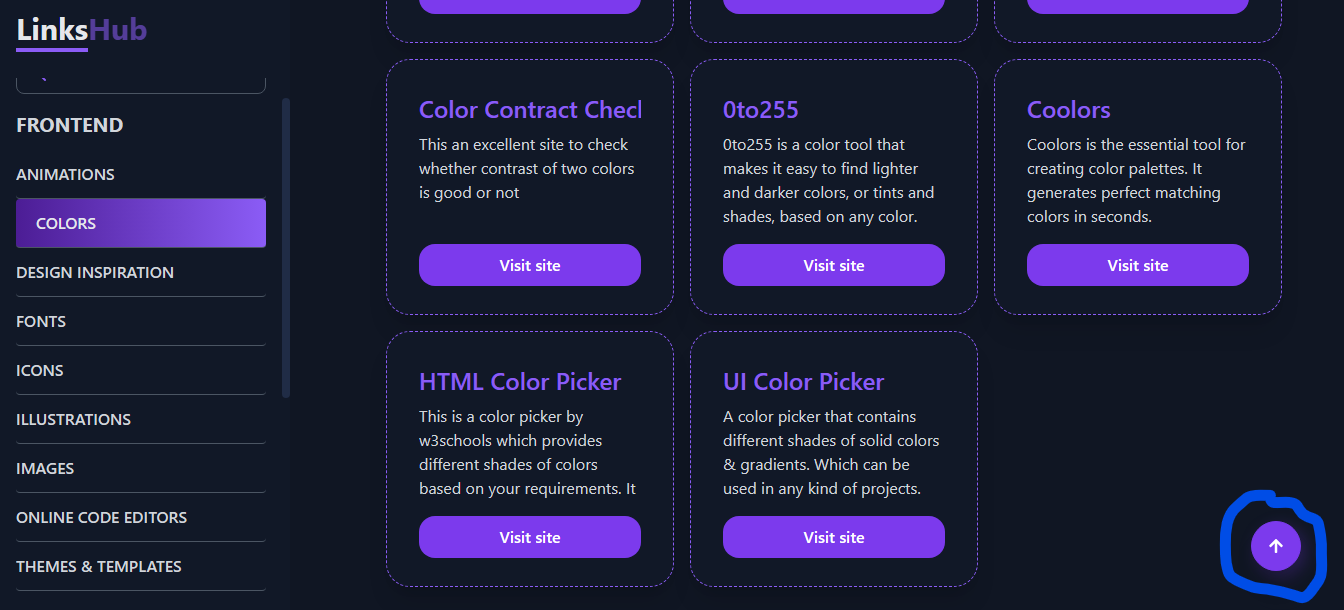The width and height of the screenshot is (1344, 610).
Task: Click the FRONTEND section heading
Action: point(69,125)
